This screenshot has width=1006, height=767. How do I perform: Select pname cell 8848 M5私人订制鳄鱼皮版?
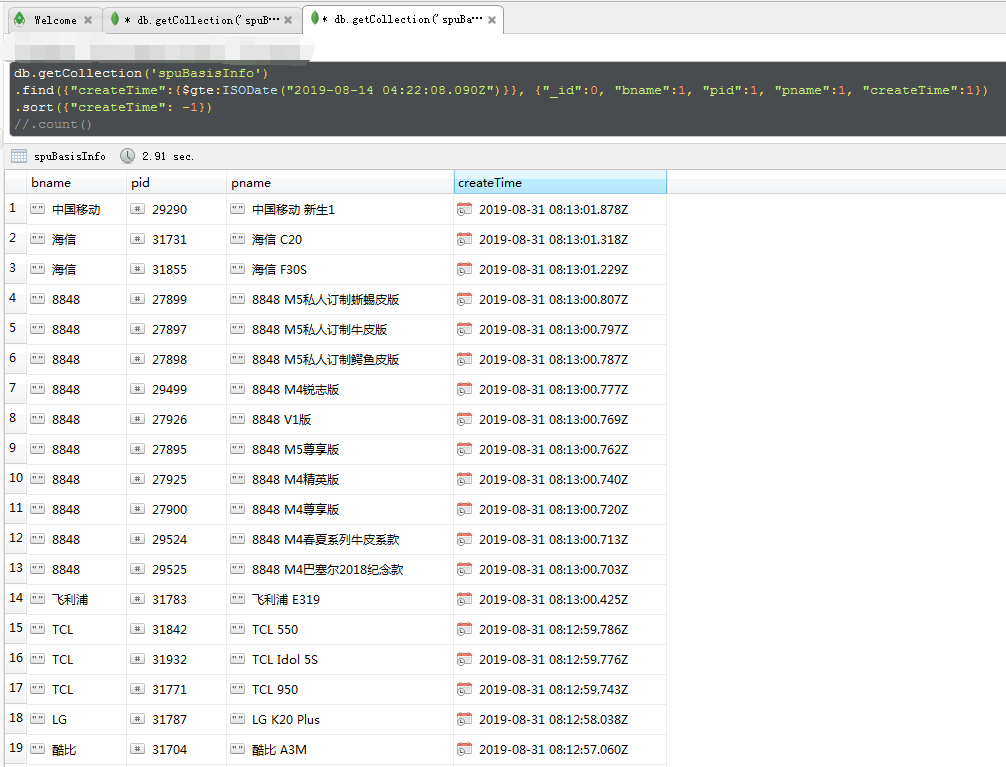coord(340,359)
